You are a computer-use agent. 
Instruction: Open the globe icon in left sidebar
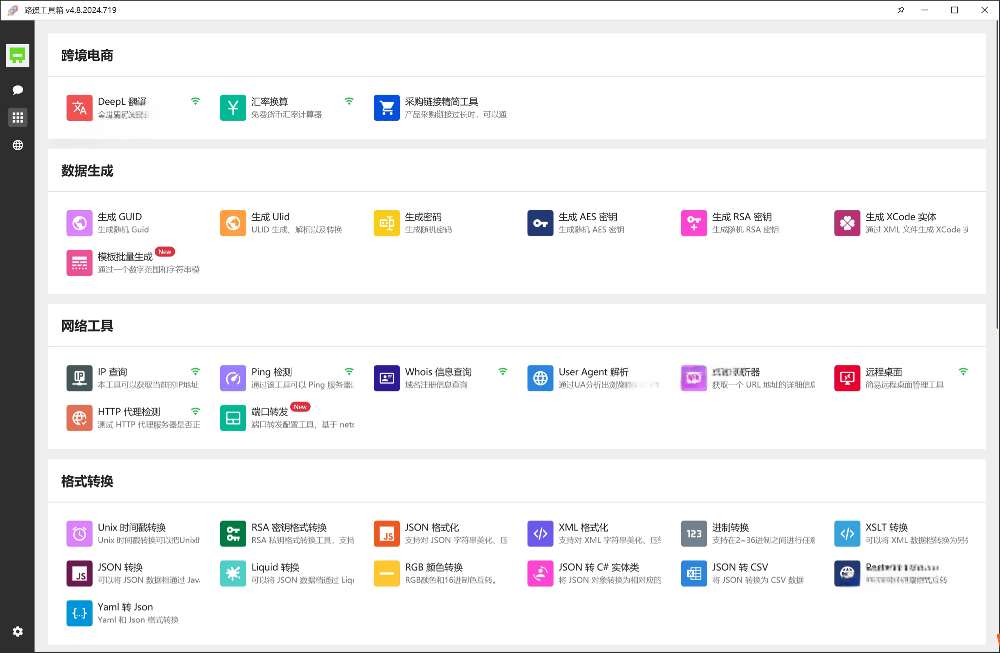pos(17,145)
